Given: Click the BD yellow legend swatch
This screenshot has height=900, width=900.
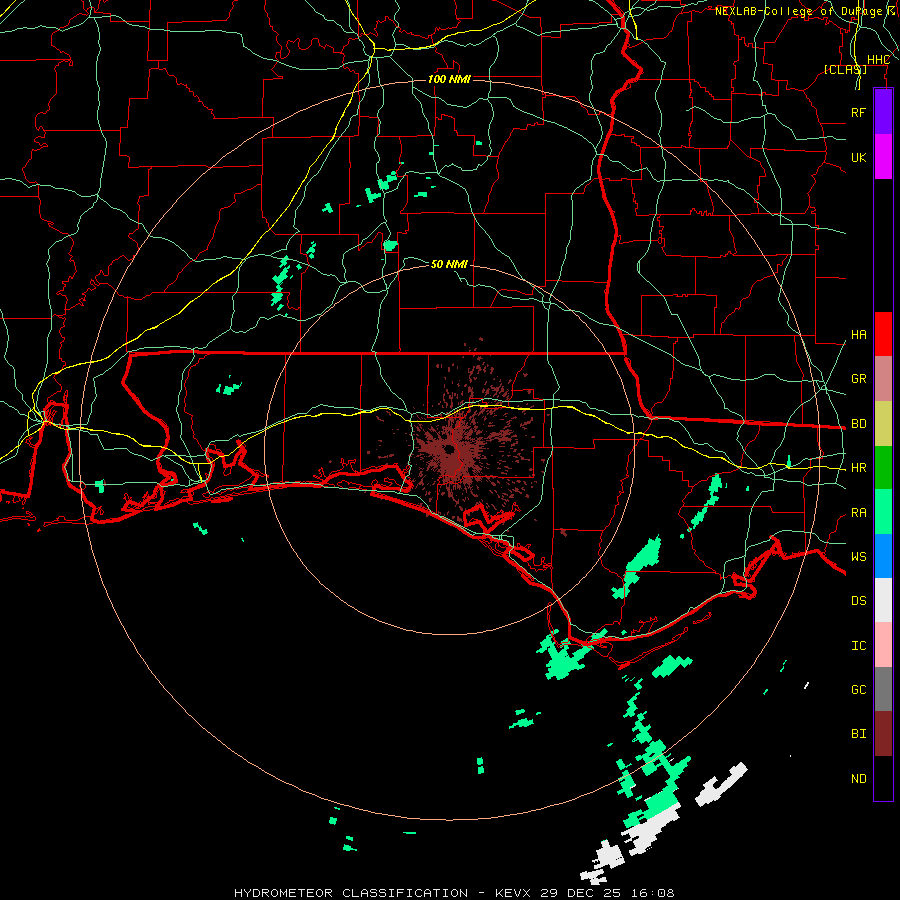Looking at the screenshot, I should click(x=883, y=424).
